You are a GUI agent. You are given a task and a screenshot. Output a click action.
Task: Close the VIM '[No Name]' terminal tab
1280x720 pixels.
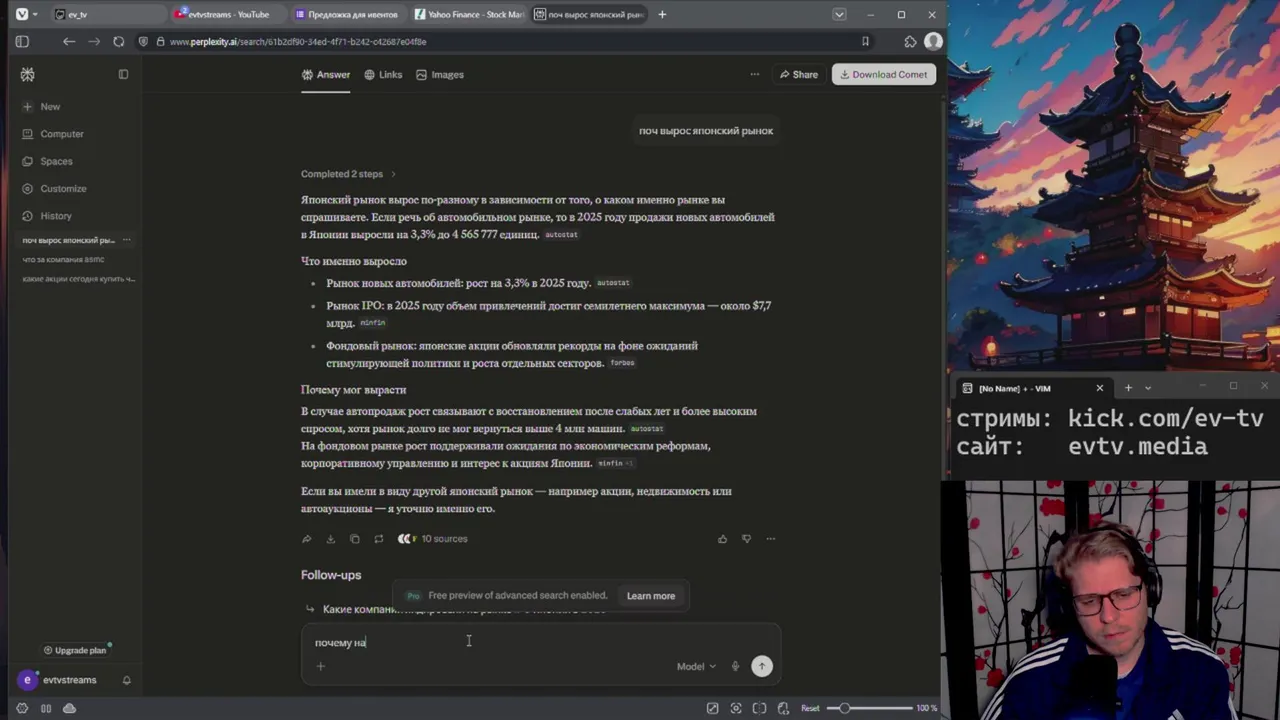pyautogui.click(x=1100, y=388)
